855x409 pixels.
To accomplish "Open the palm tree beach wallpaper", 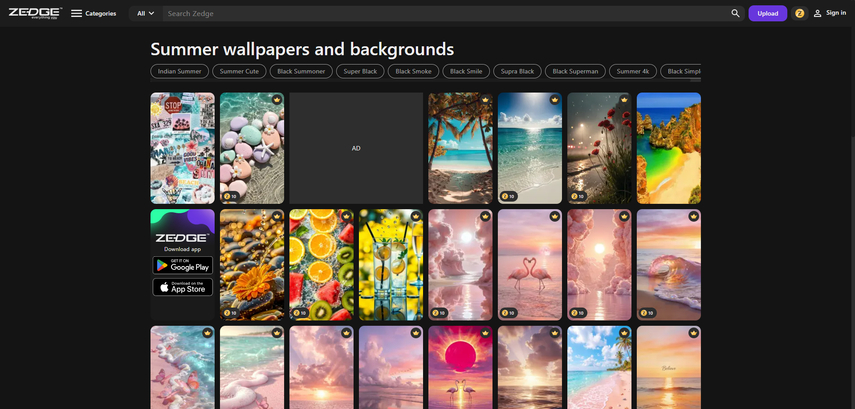I will click(x=460, y=148).
